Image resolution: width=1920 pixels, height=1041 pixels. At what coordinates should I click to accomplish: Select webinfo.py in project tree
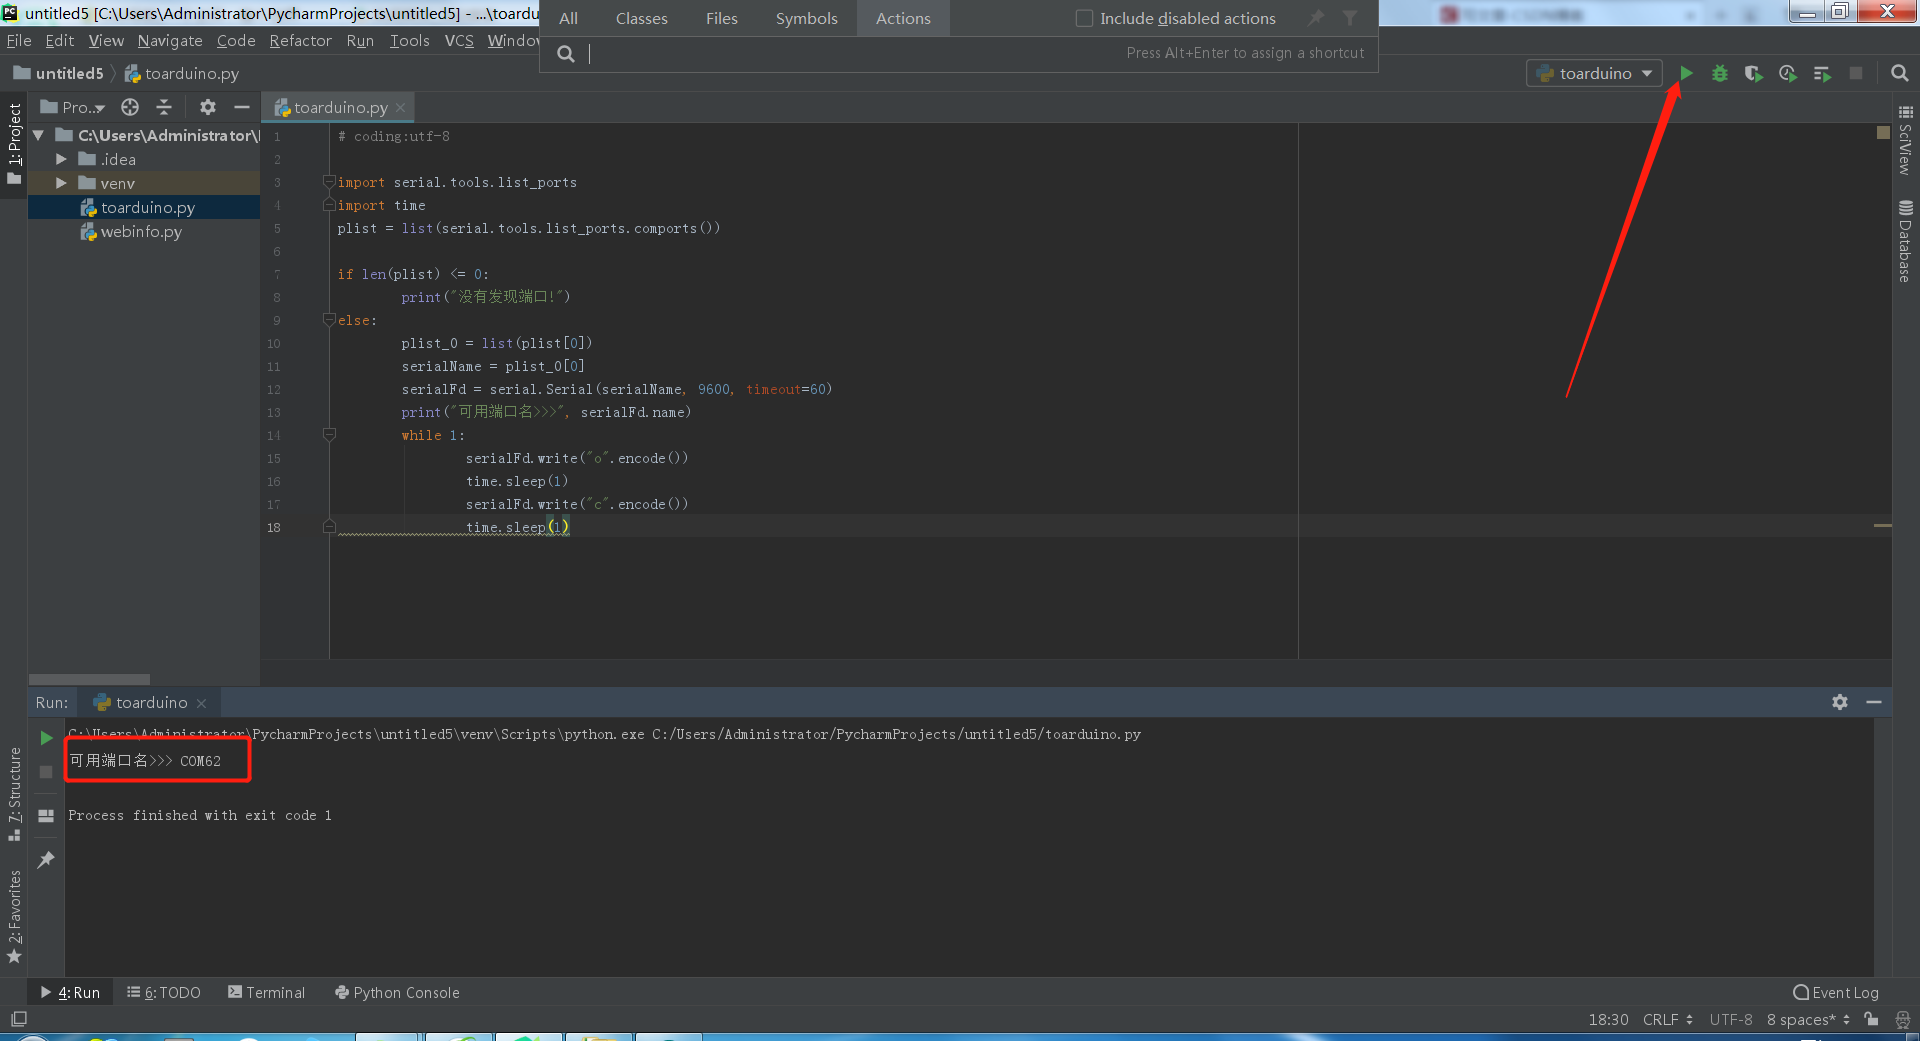coord(141,231)
